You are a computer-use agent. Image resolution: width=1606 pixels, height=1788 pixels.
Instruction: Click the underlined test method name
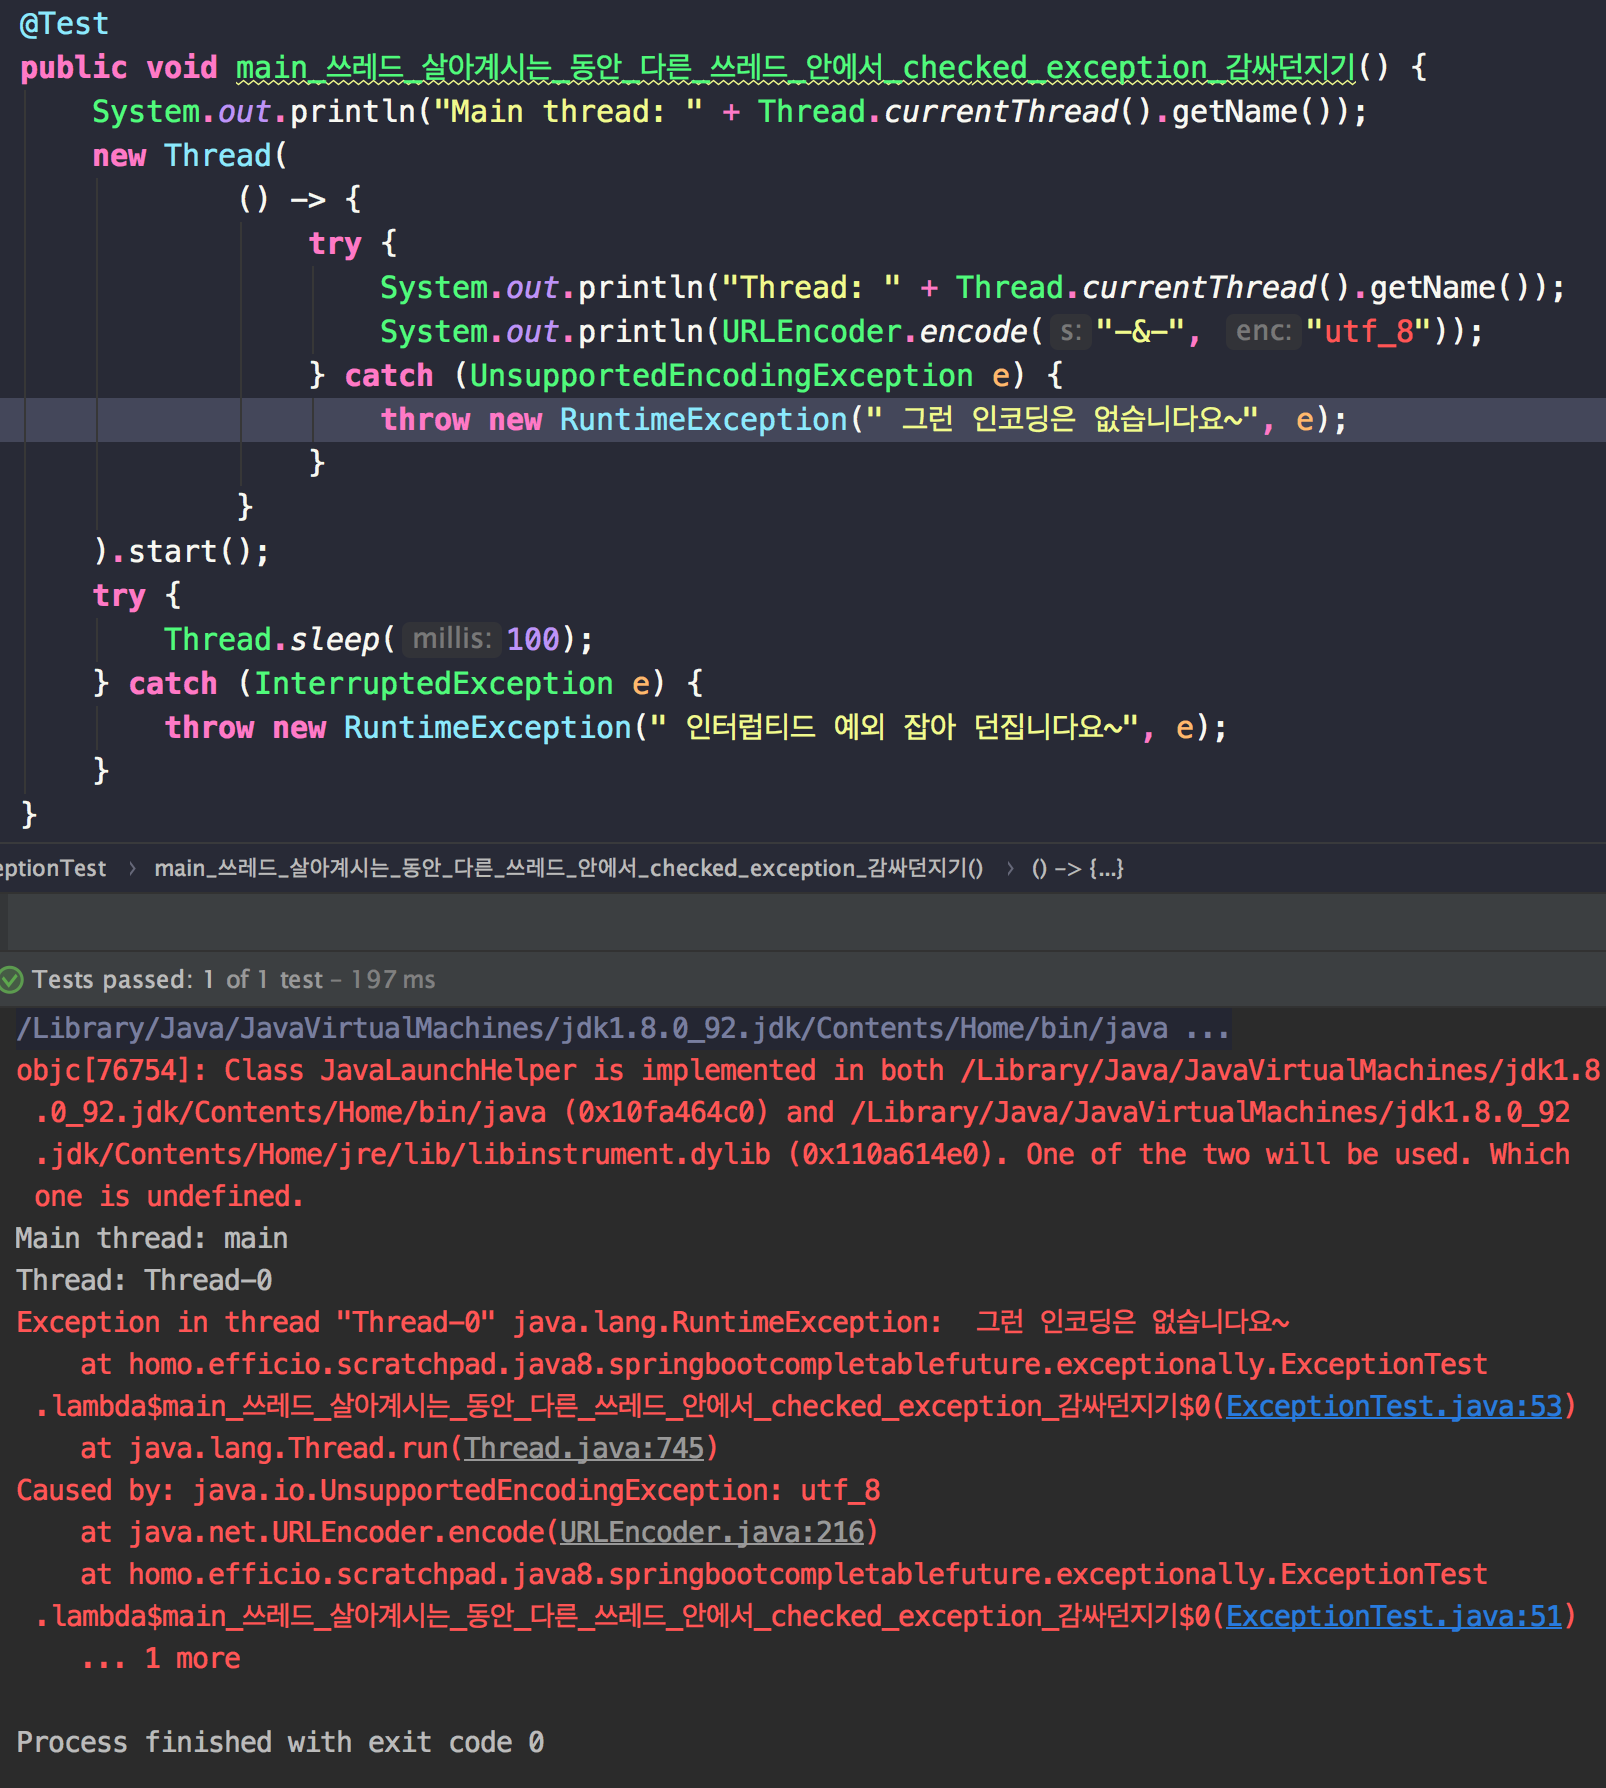tap(795, 67)
